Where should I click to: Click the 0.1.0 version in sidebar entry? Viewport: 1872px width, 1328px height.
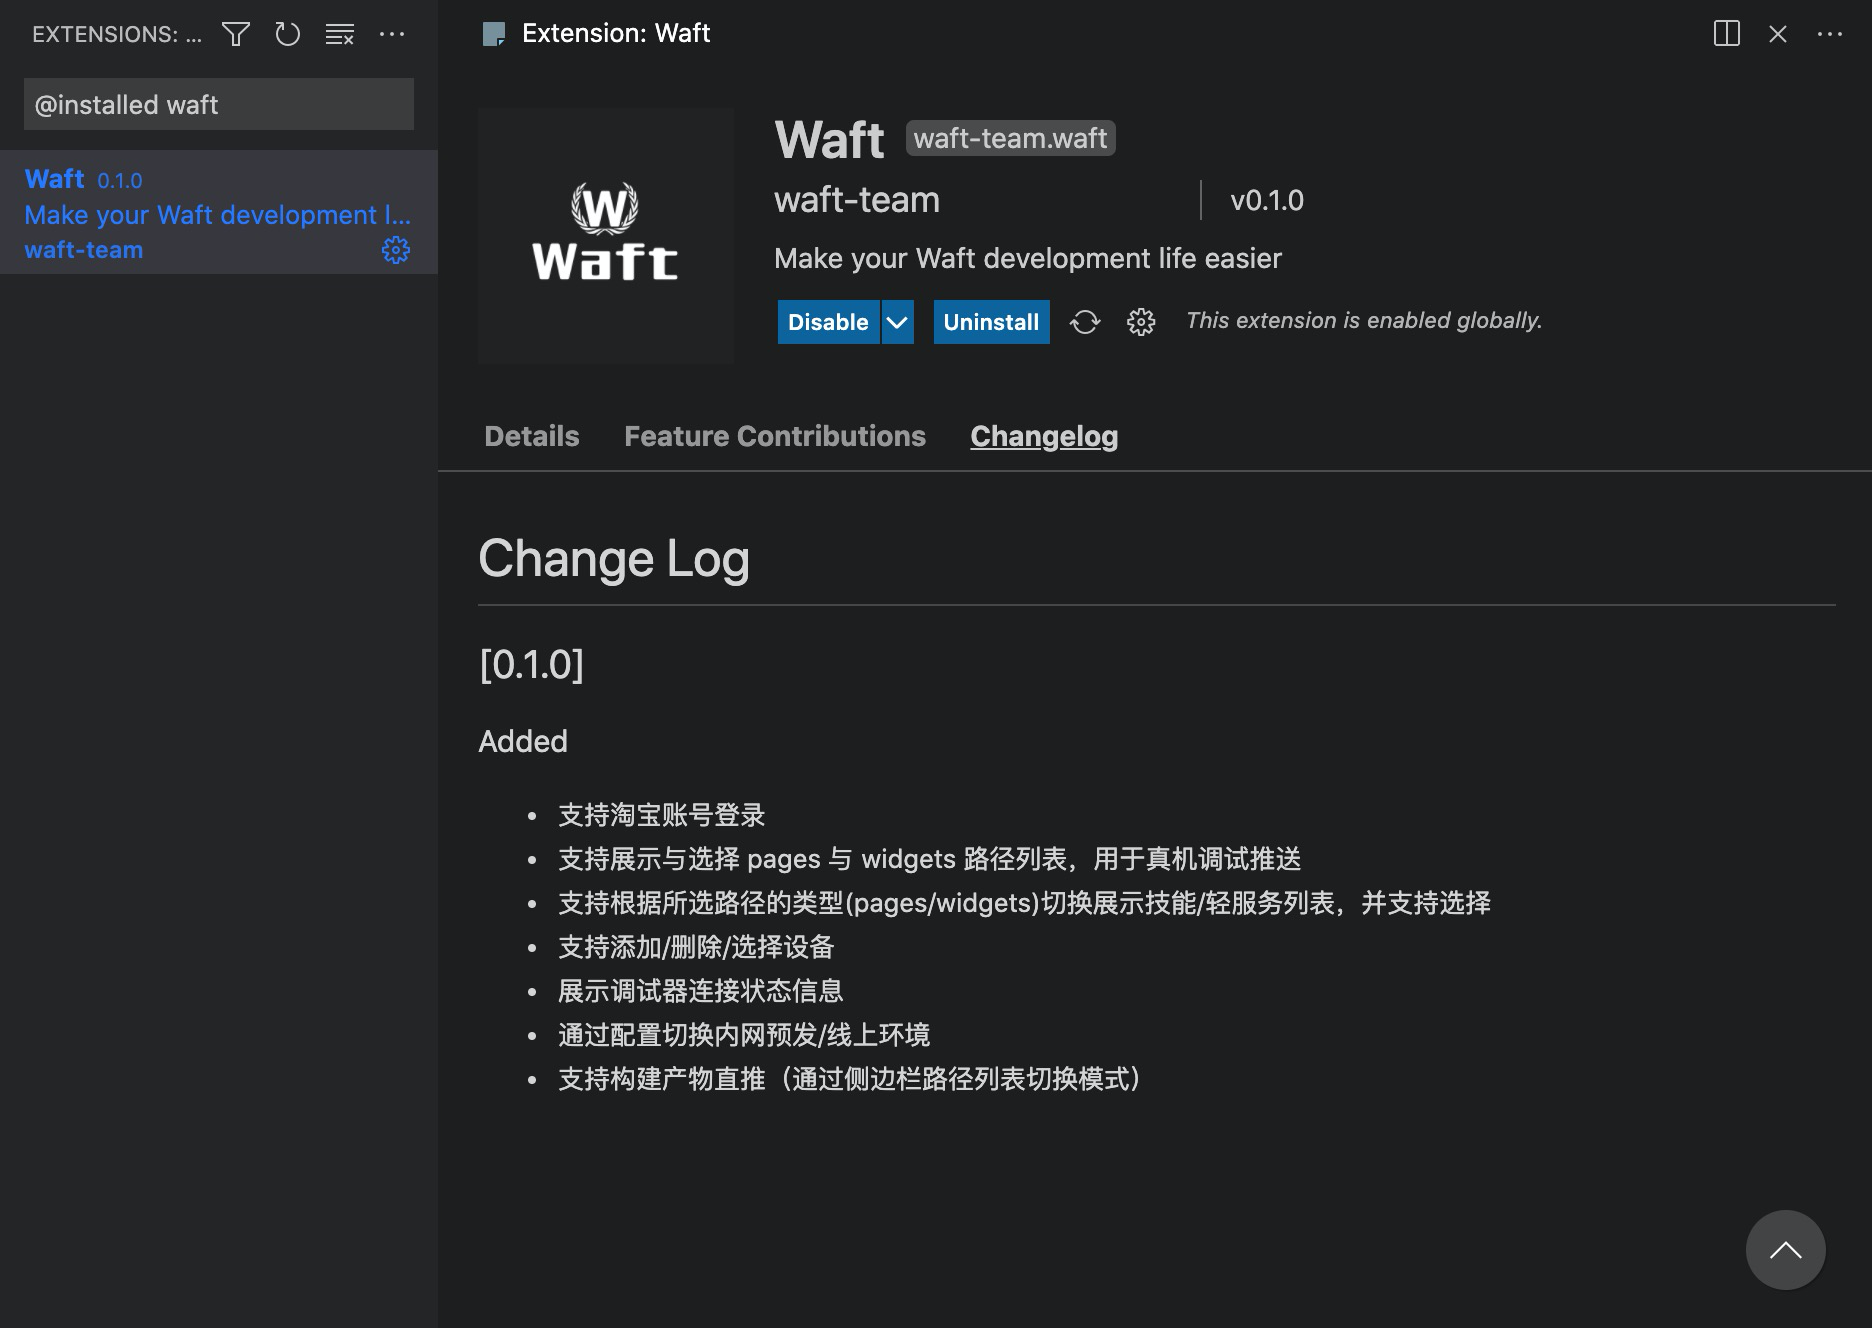point(120,181)
